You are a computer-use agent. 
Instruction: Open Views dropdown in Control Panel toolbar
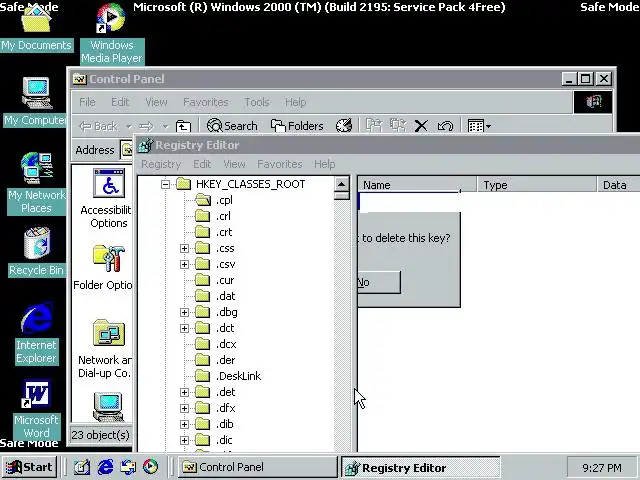479,126
